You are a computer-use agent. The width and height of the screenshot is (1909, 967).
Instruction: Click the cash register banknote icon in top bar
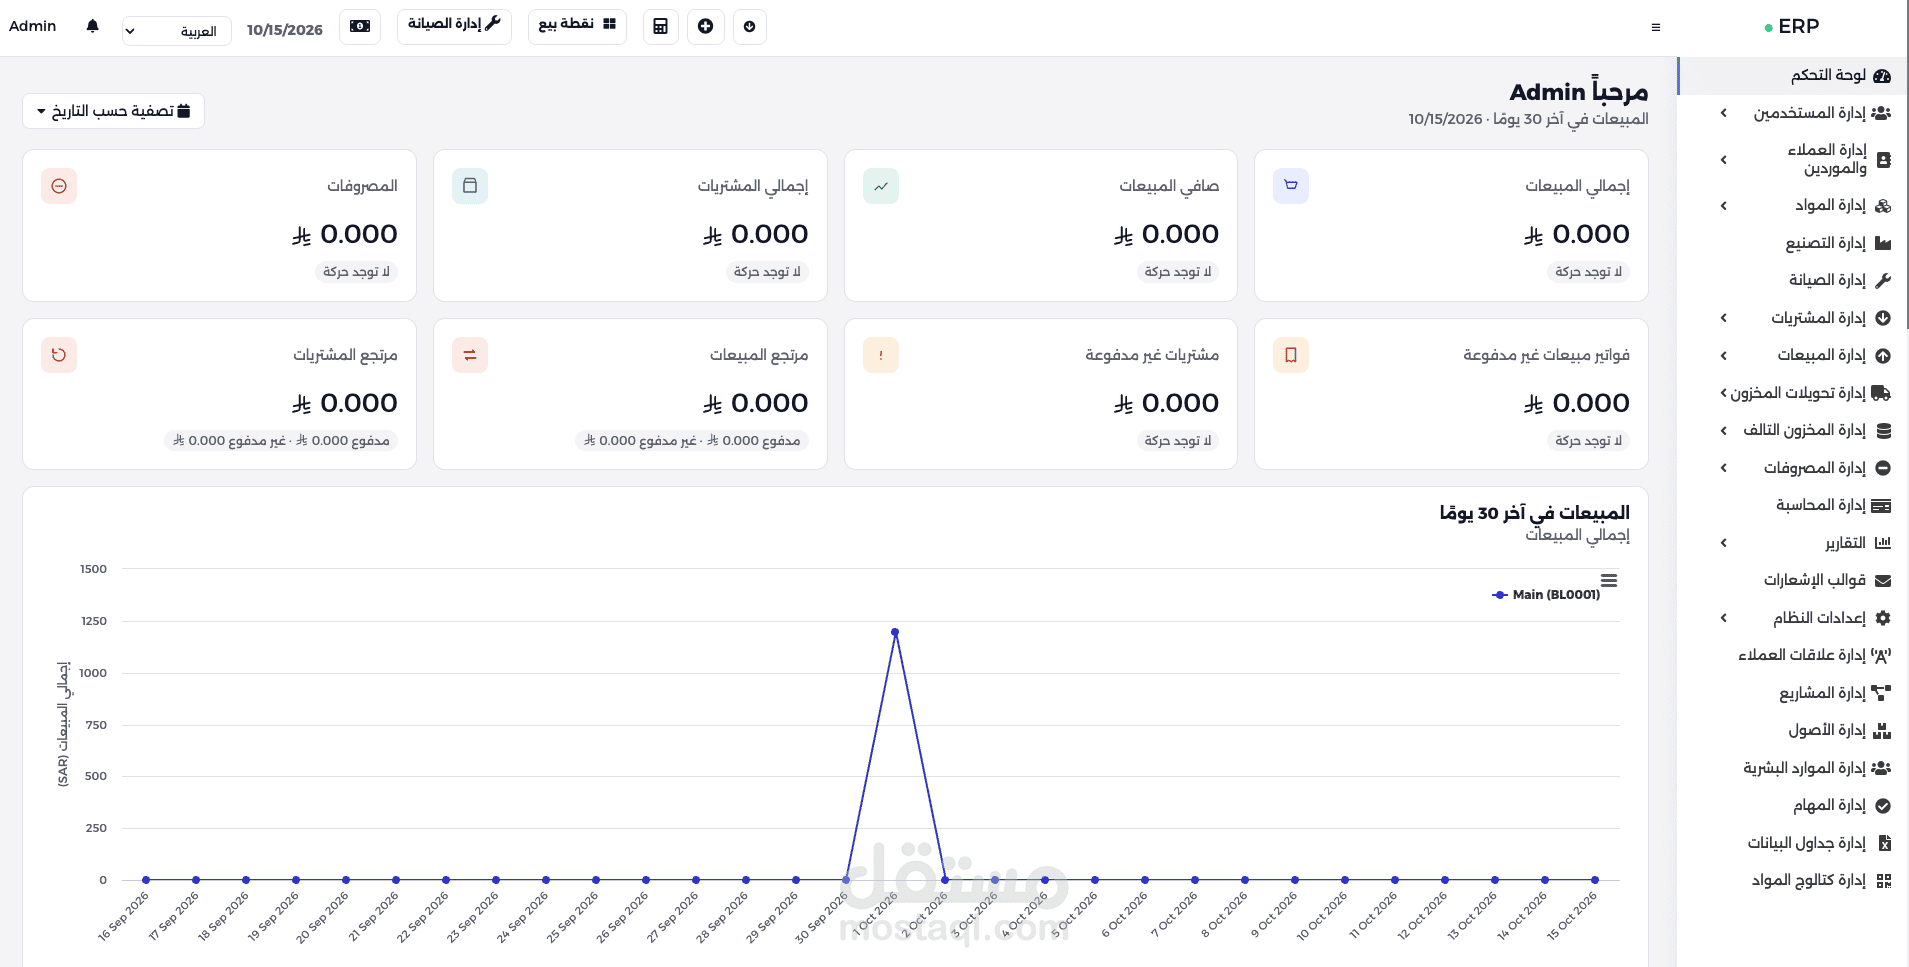360,27
